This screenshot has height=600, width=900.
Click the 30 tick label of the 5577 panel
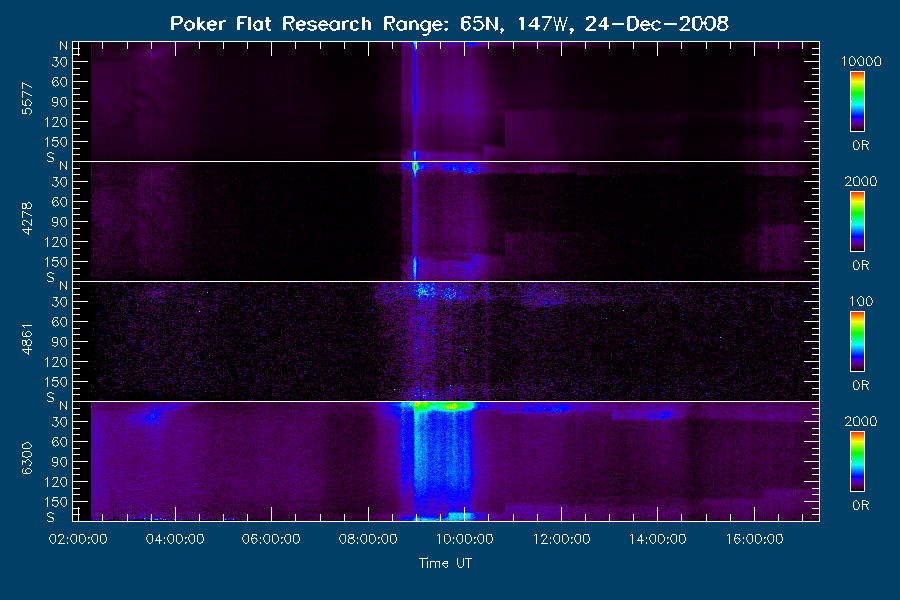(60, 62)
